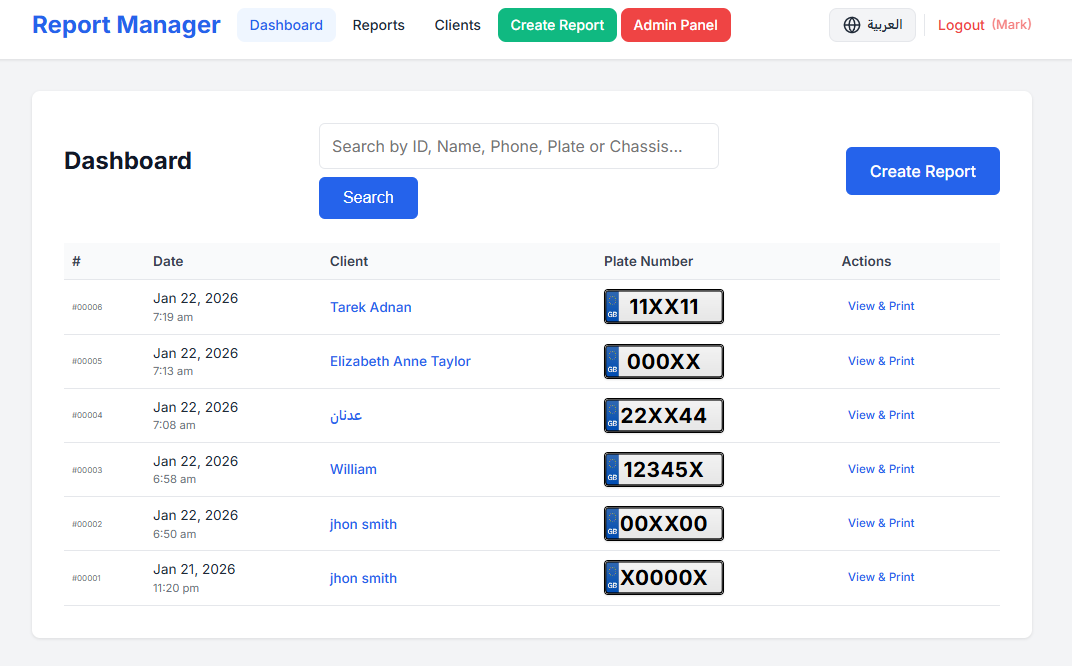1072x666 pixels.
Task: Click the search input field
Action: click(518, 146)
